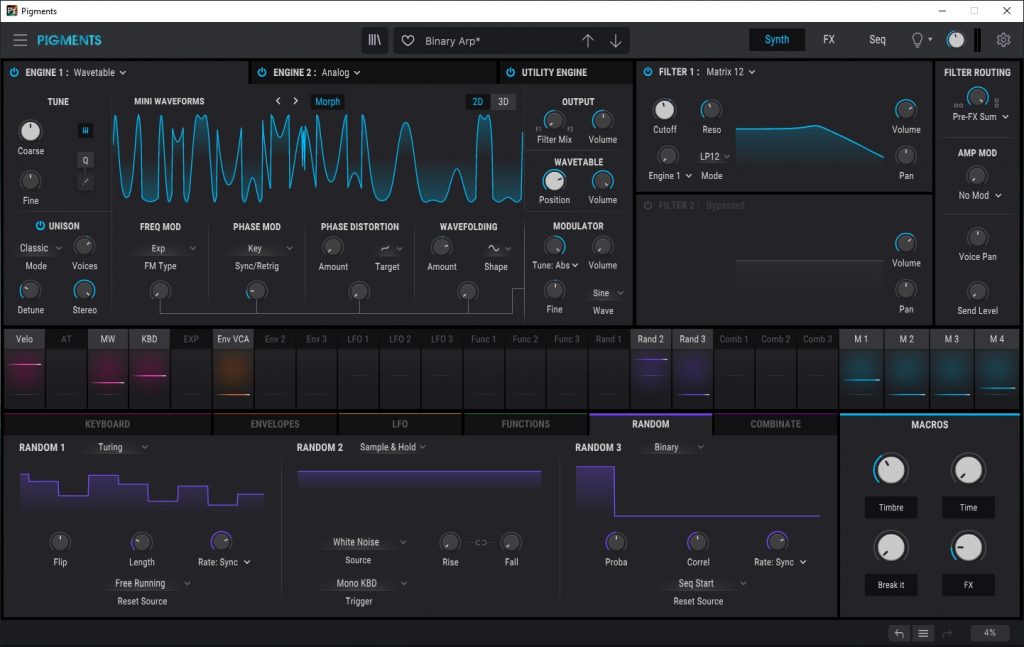Toggle Engine 2 power button
Image resolution: width=1024 pixels, height=647 pixels.
(262, 72)
